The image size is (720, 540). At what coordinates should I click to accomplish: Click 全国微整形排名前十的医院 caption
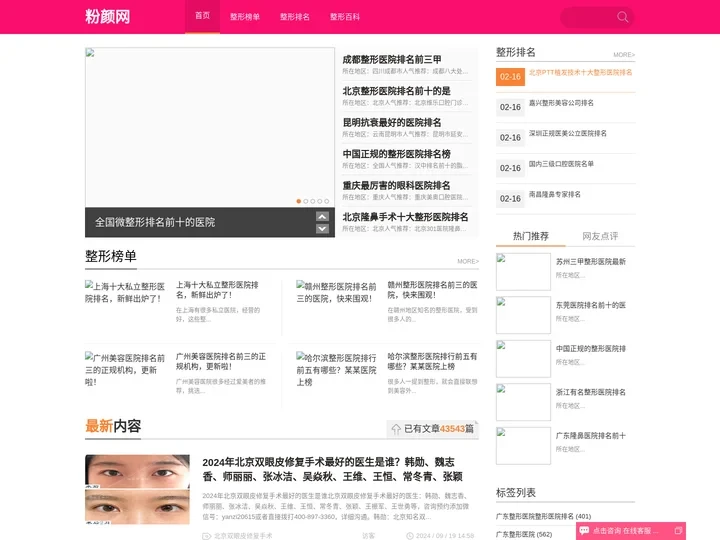click(x=155, y=222)
